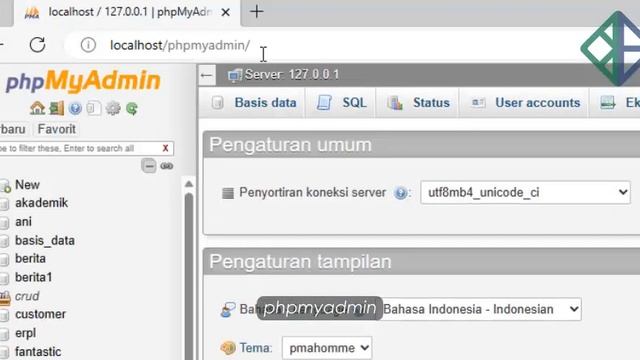Click the collation help info icon
Screen dimensions: 640x360
pos(401,193)
